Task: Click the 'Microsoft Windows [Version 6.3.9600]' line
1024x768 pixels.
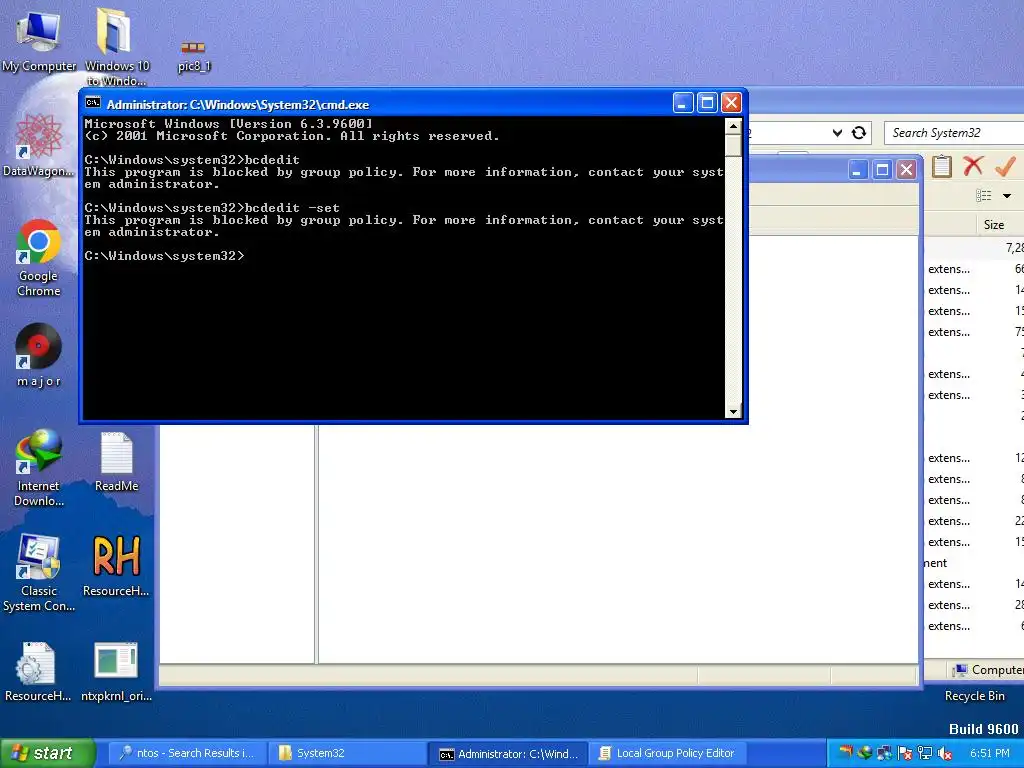Action: click(x=229, y=123)
